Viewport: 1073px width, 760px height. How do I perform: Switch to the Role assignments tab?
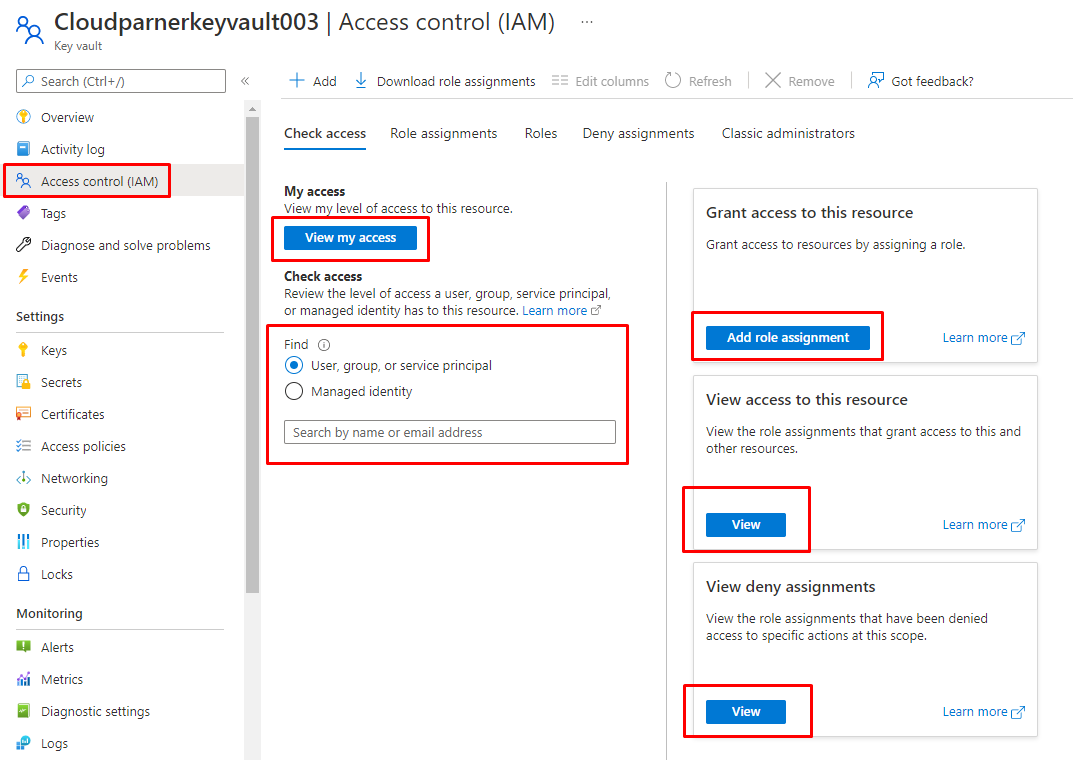coord(443,133)
